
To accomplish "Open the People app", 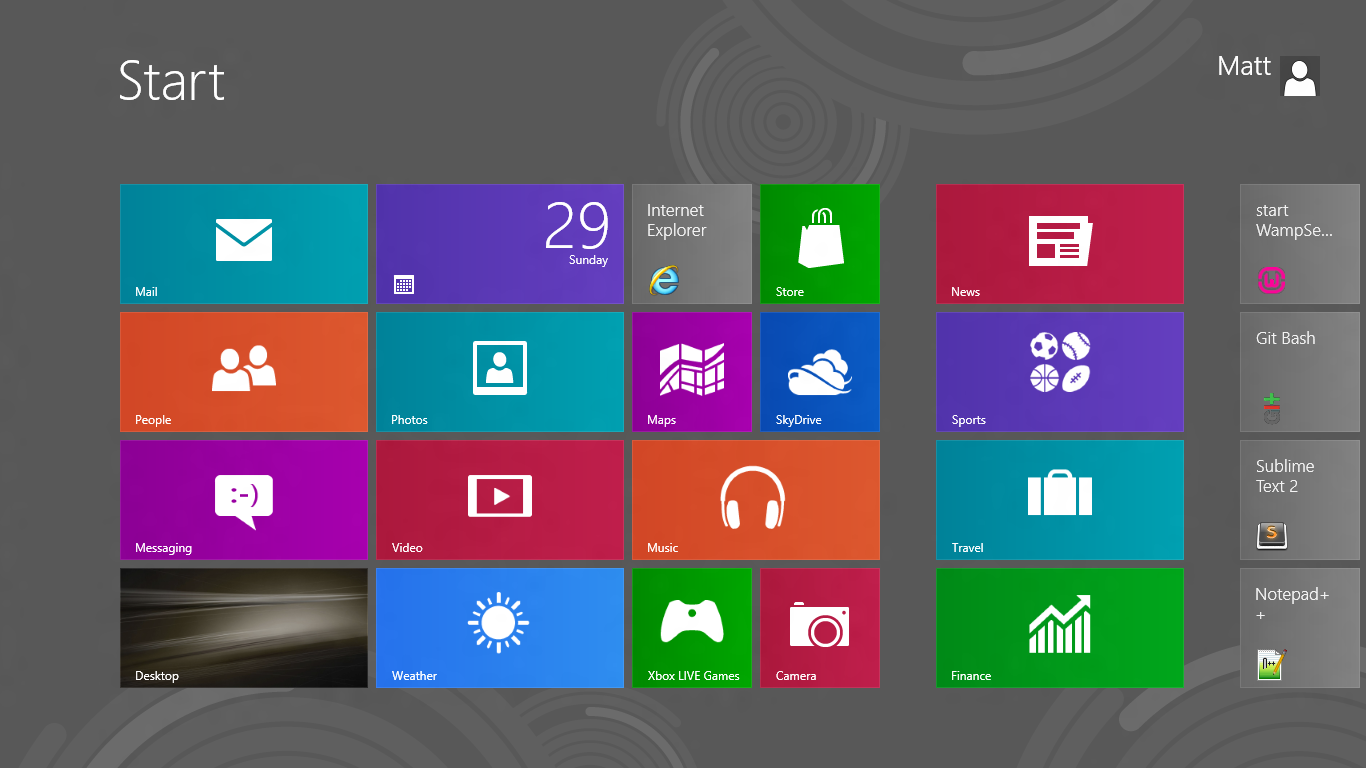I will [243, 371].
